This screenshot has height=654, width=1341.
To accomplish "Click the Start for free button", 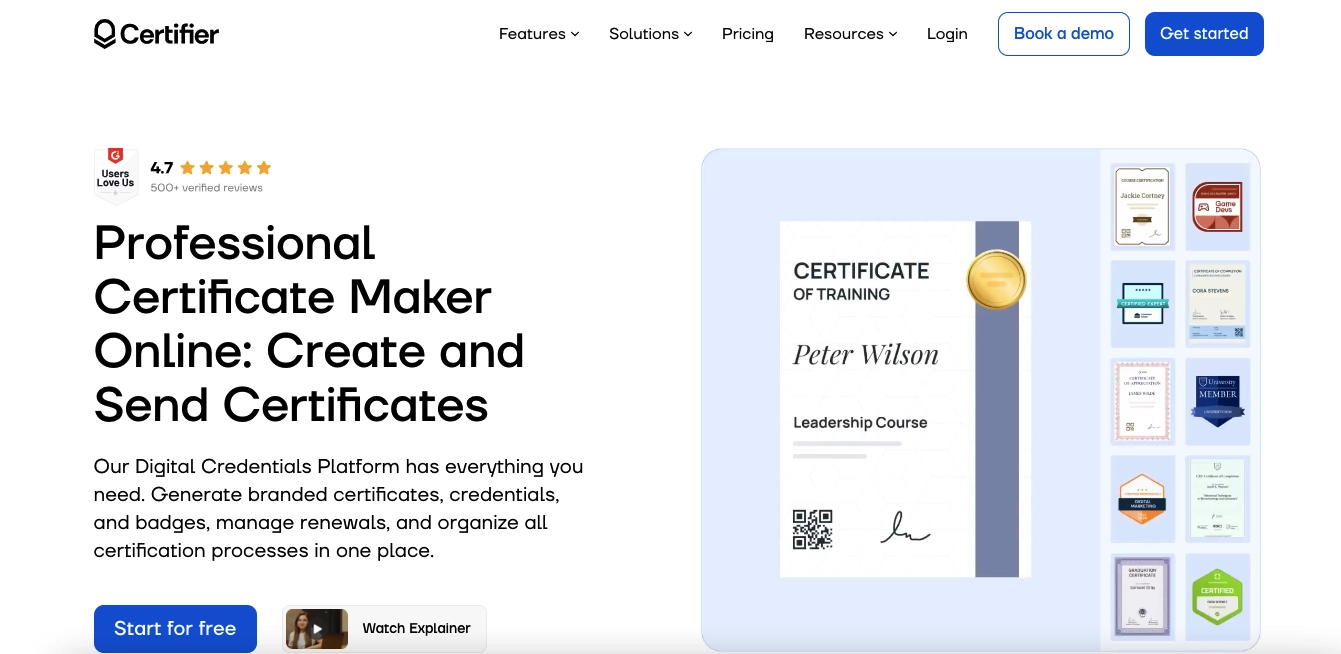I will [175, 629].
